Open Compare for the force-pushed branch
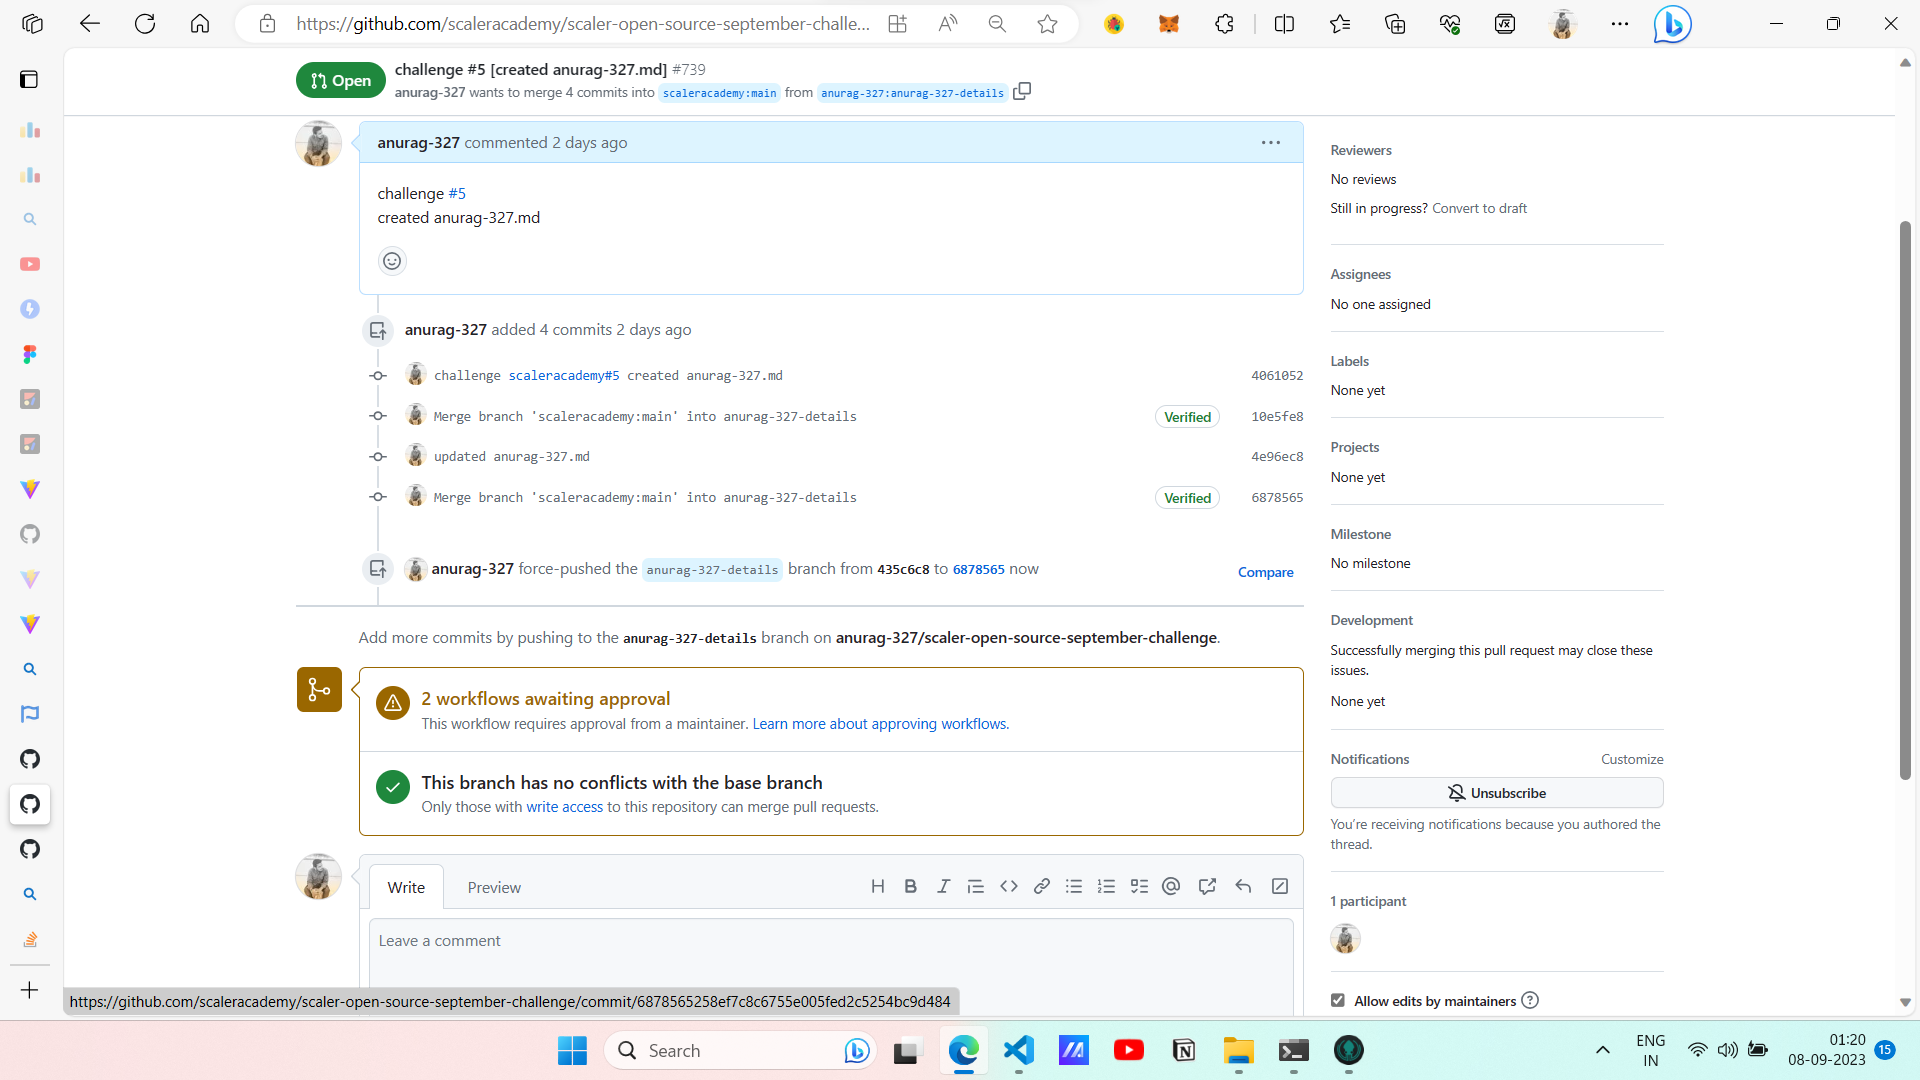1920x1080 pixels. (1265, 571)
